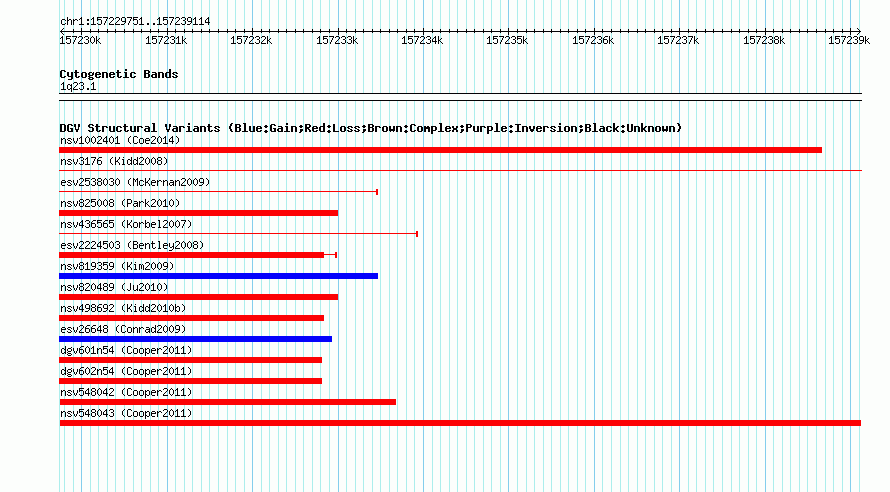Select esv26648 (Conrad2009) label
The image size is (890, 492).
(x=123, y=329)
